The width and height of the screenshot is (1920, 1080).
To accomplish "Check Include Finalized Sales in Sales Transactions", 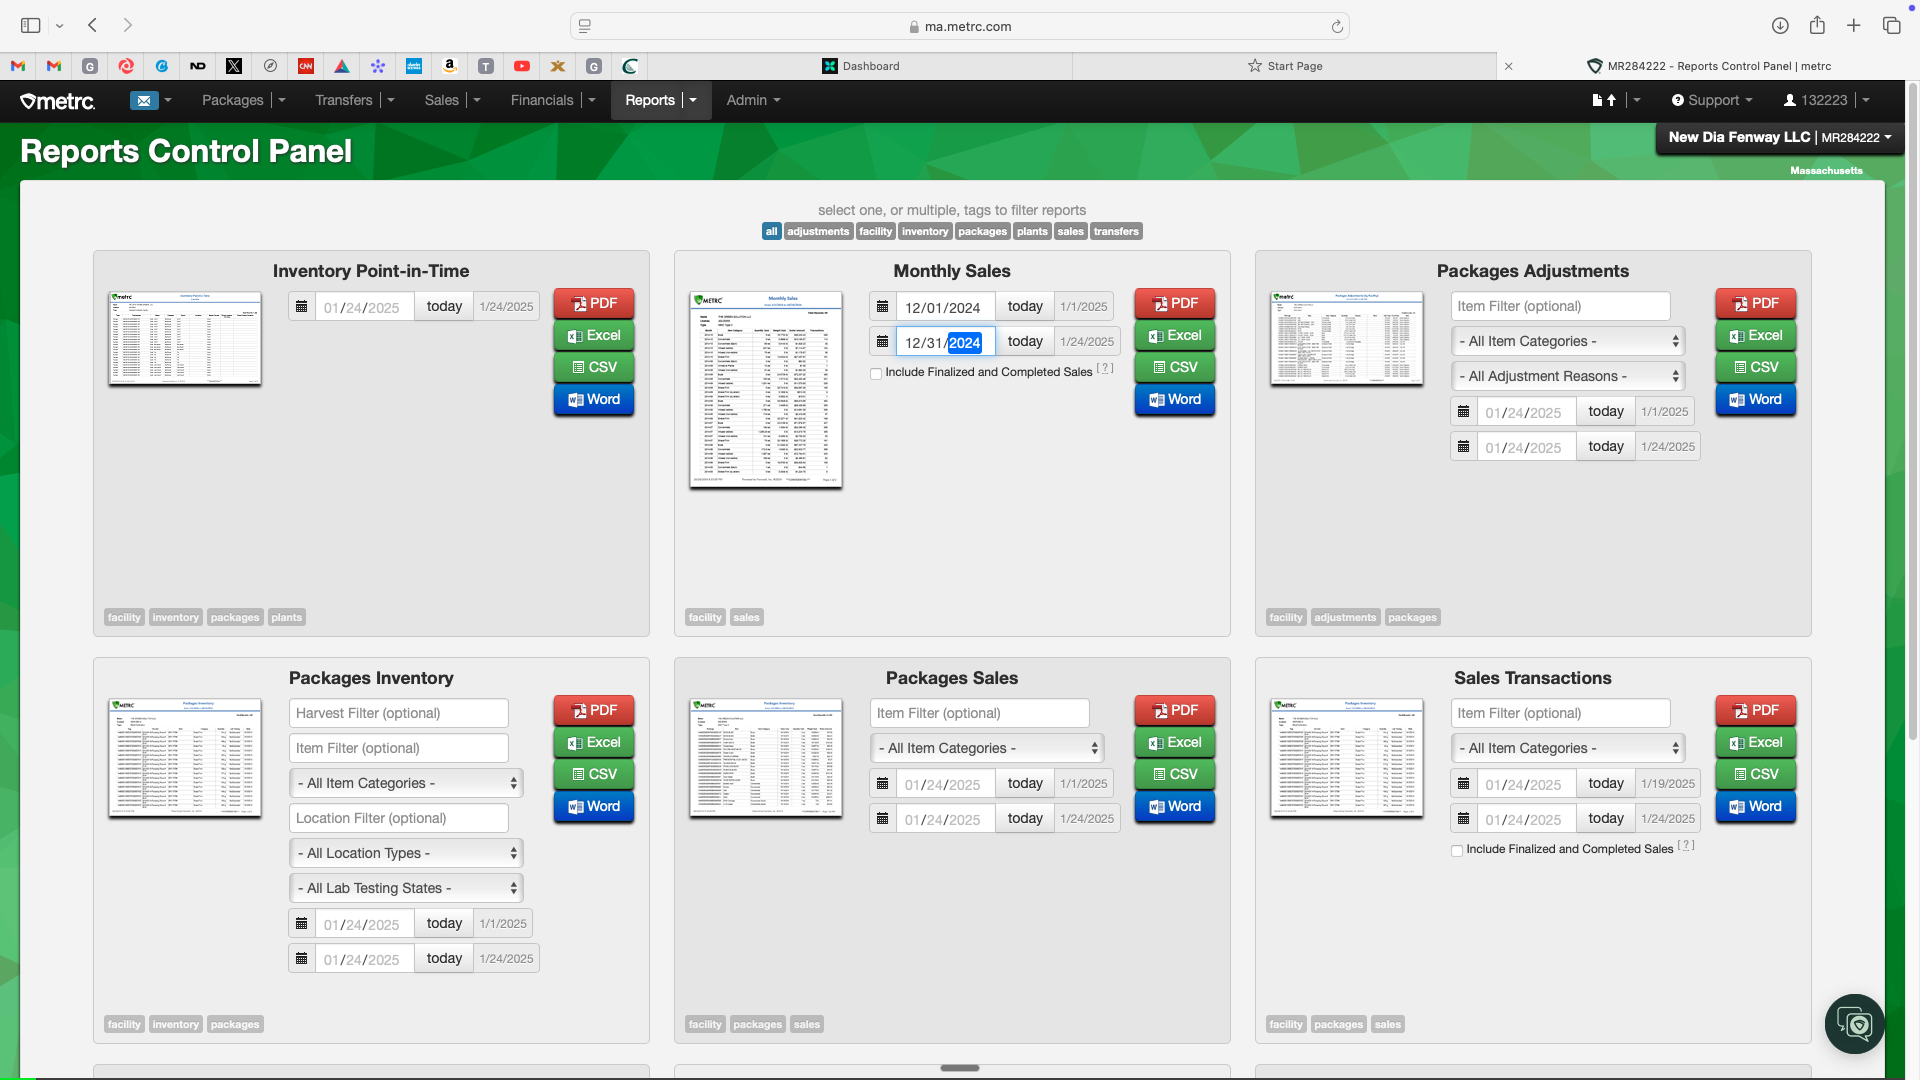I will [1457, 850].
